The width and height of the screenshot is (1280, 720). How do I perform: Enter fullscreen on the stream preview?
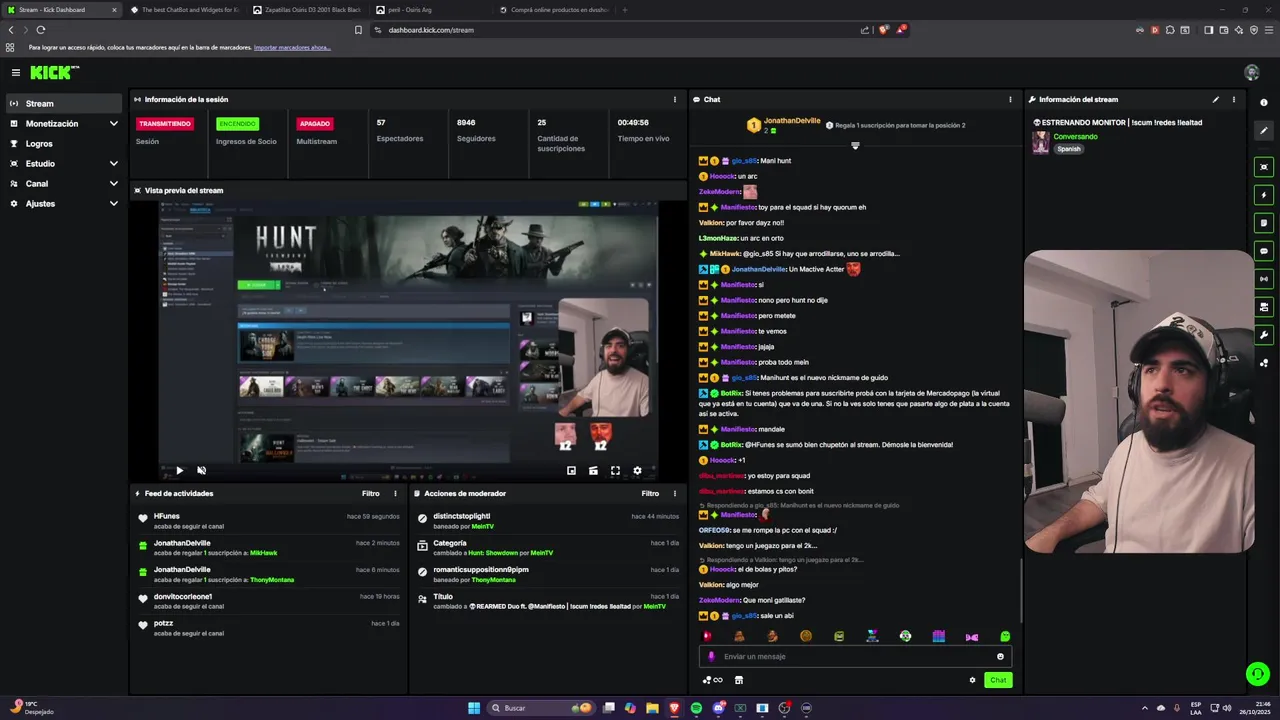pyautogui.click(x=615, y=470)
